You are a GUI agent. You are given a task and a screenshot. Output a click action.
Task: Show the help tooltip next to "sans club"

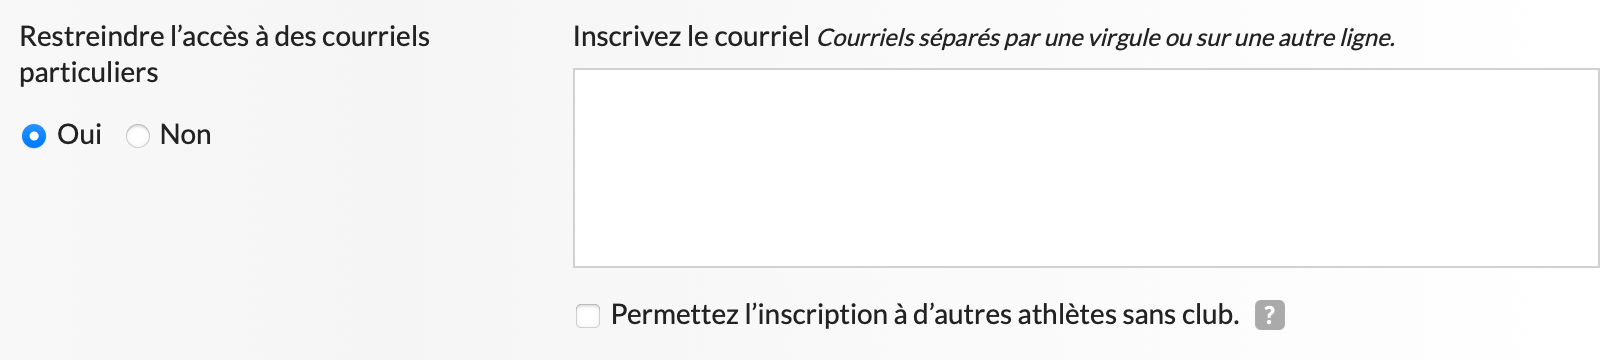[1269, 315]
